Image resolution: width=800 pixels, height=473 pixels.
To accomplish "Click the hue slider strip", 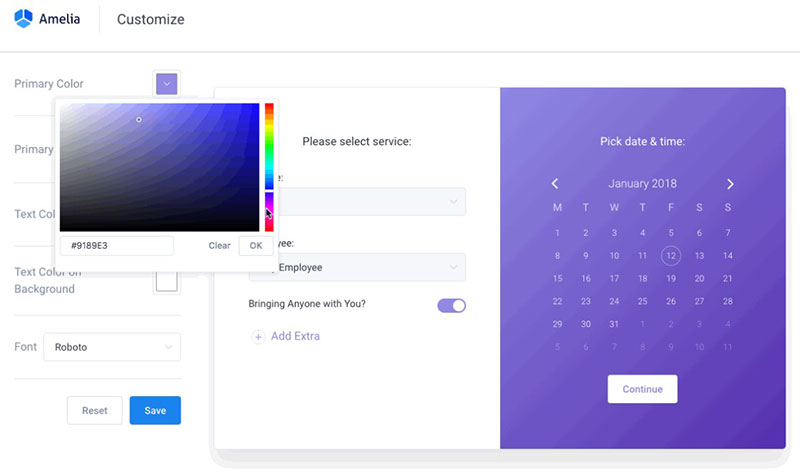I will pos(269,167).
